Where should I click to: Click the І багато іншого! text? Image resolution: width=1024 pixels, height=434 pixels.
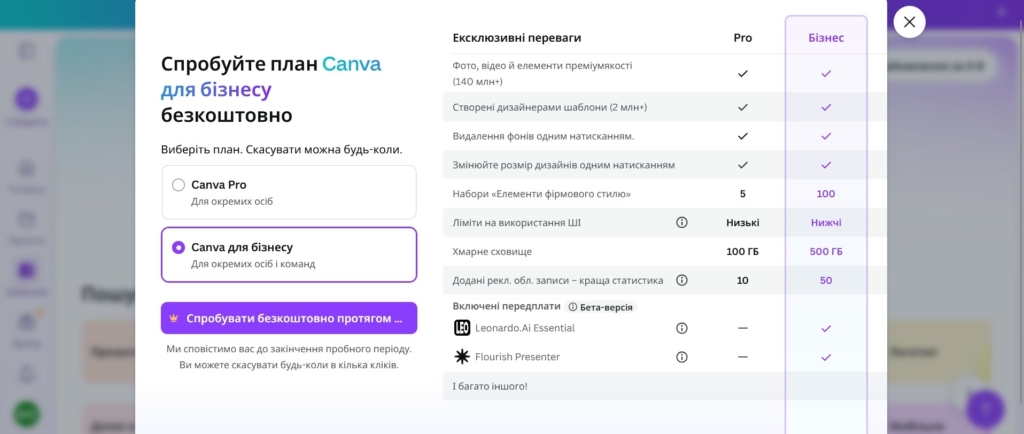(x=490, y=386)
